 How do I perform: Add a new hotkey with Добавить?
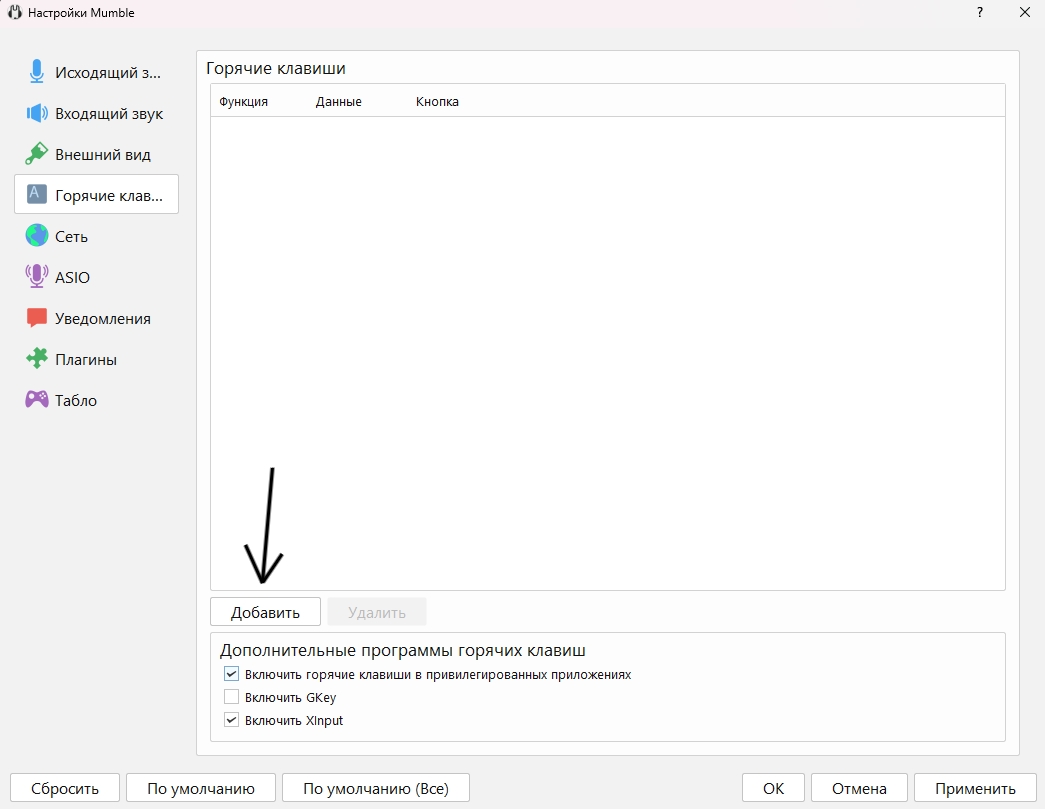[x=265, y=612]
